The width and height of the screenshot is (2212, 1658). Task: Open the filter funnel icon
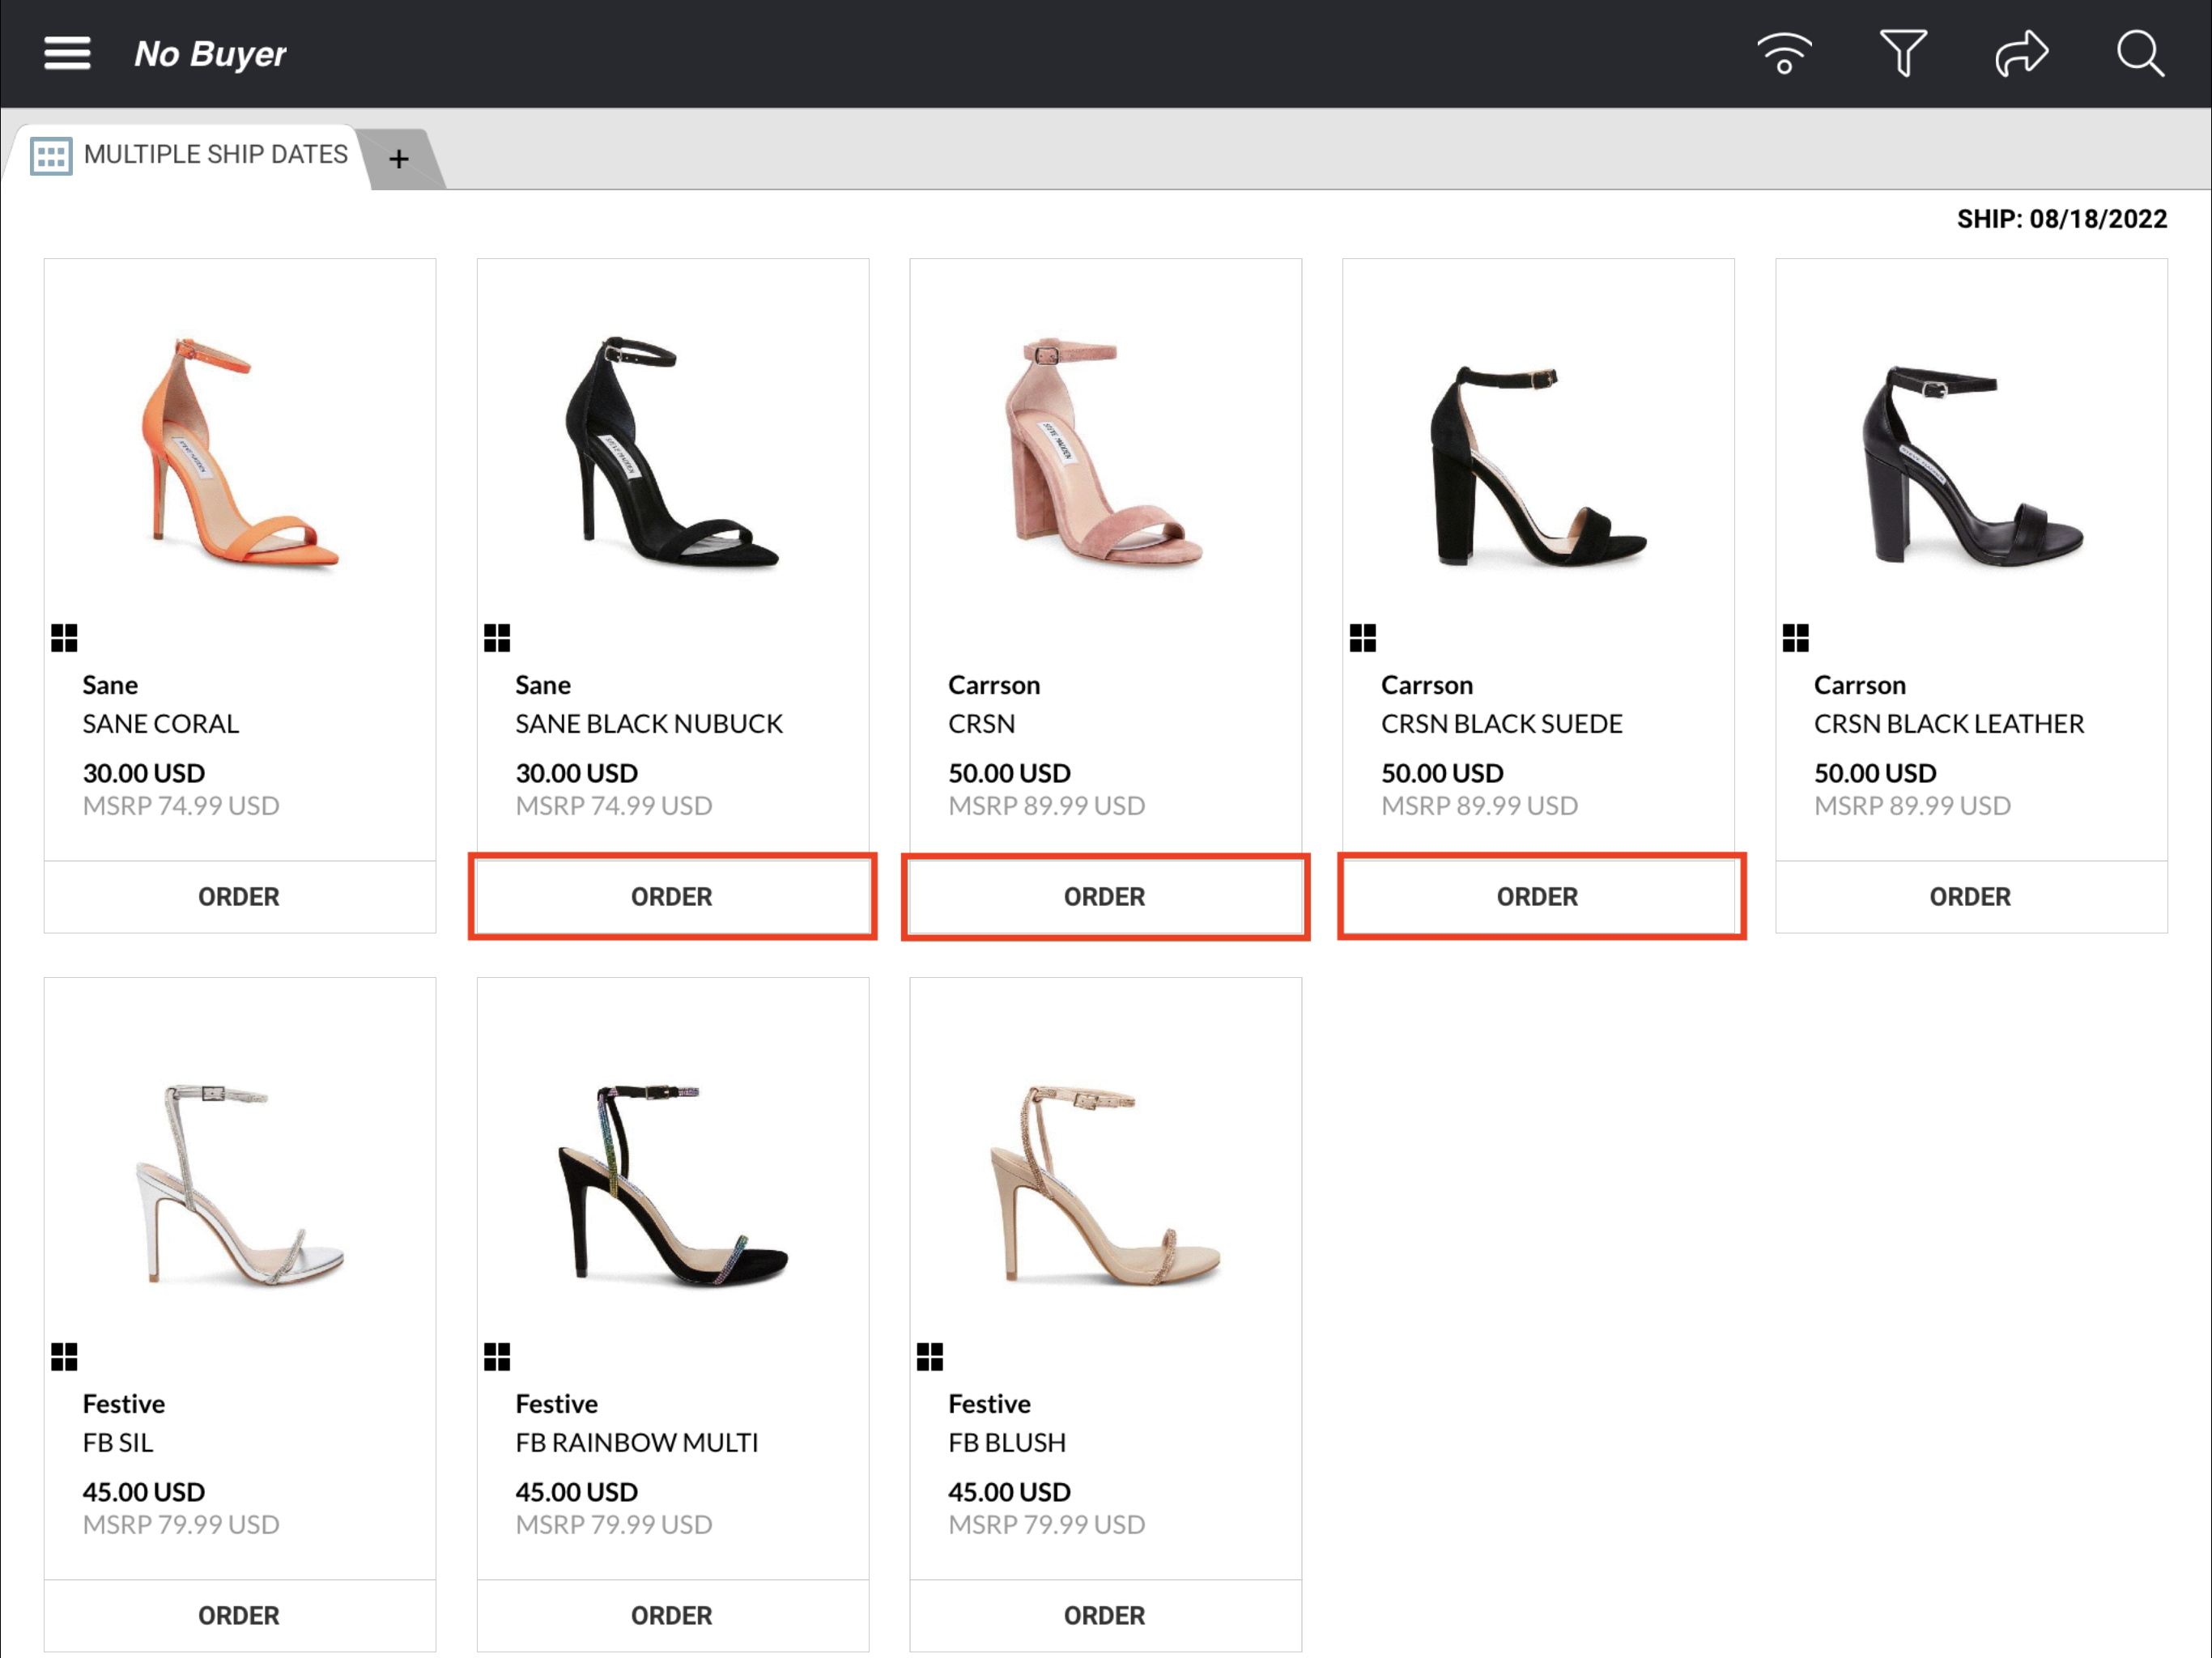[x=1903, y=53]
